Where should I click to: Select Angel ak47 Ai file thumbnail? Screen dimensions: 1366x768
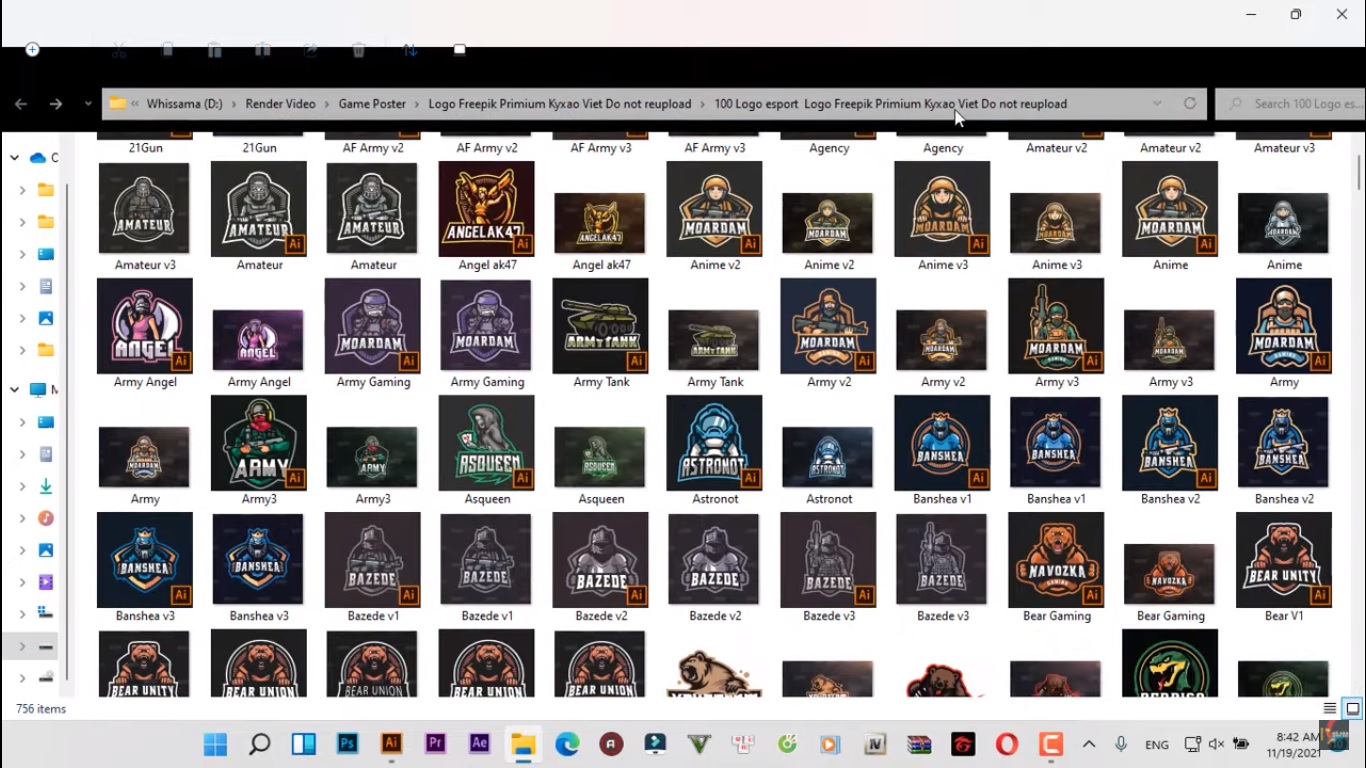pyautogui.click(x=487, y=209)
